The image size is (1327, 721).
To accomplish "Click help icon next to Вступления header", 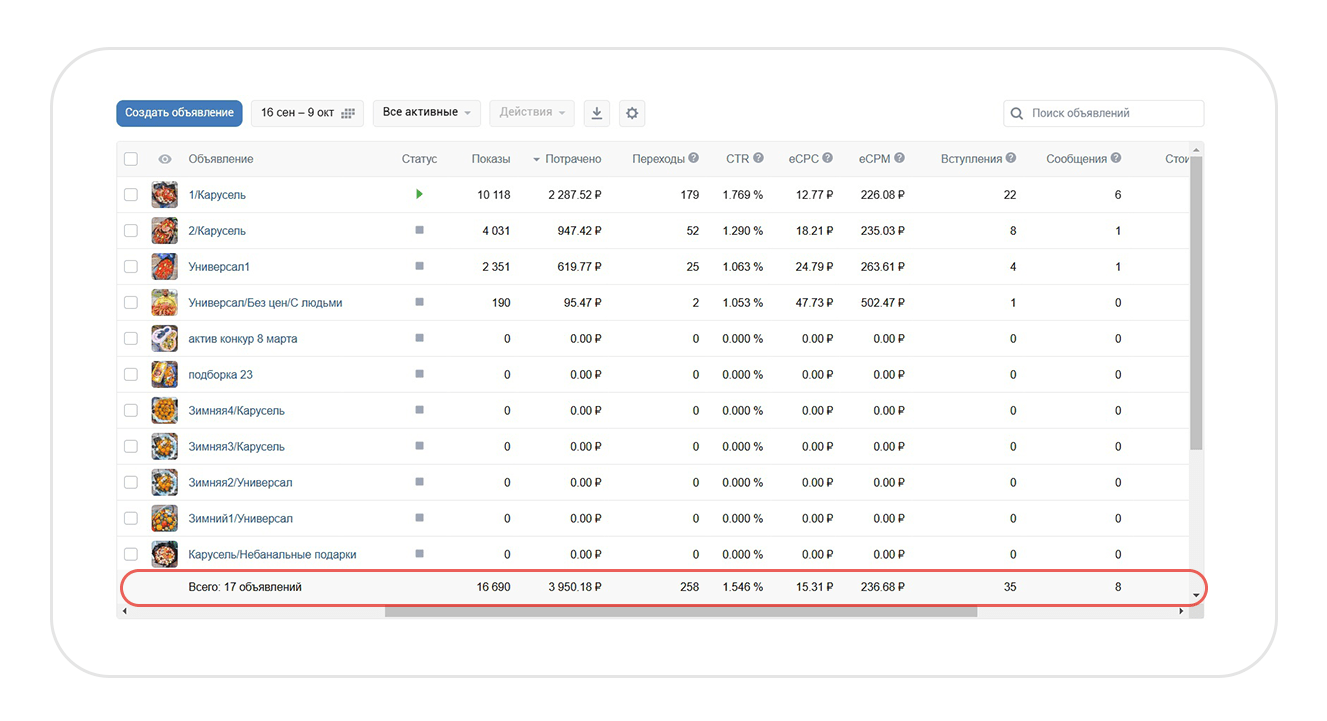I will pyautogui.click(x=1011, y=158).
